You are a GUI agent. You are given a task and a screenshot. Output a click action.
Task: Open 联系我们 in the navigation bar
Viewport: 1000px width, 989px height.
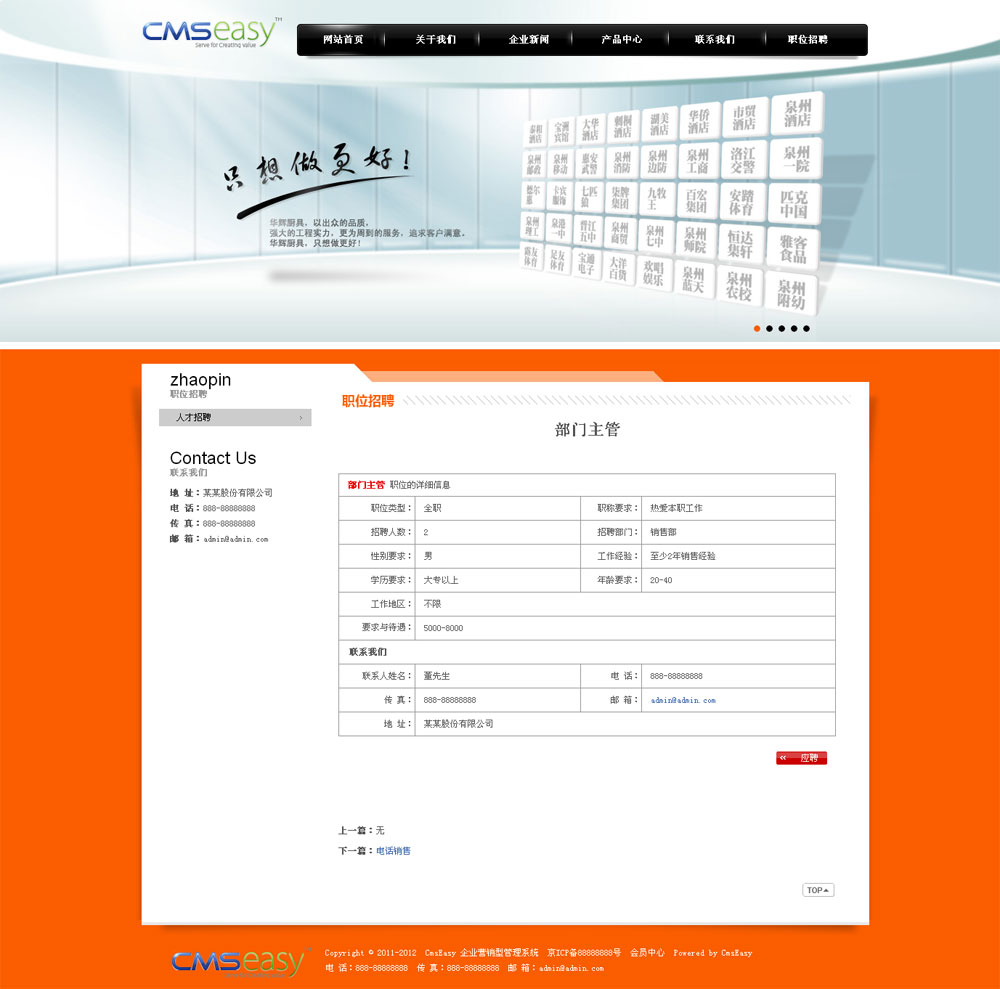pos(714,40)
